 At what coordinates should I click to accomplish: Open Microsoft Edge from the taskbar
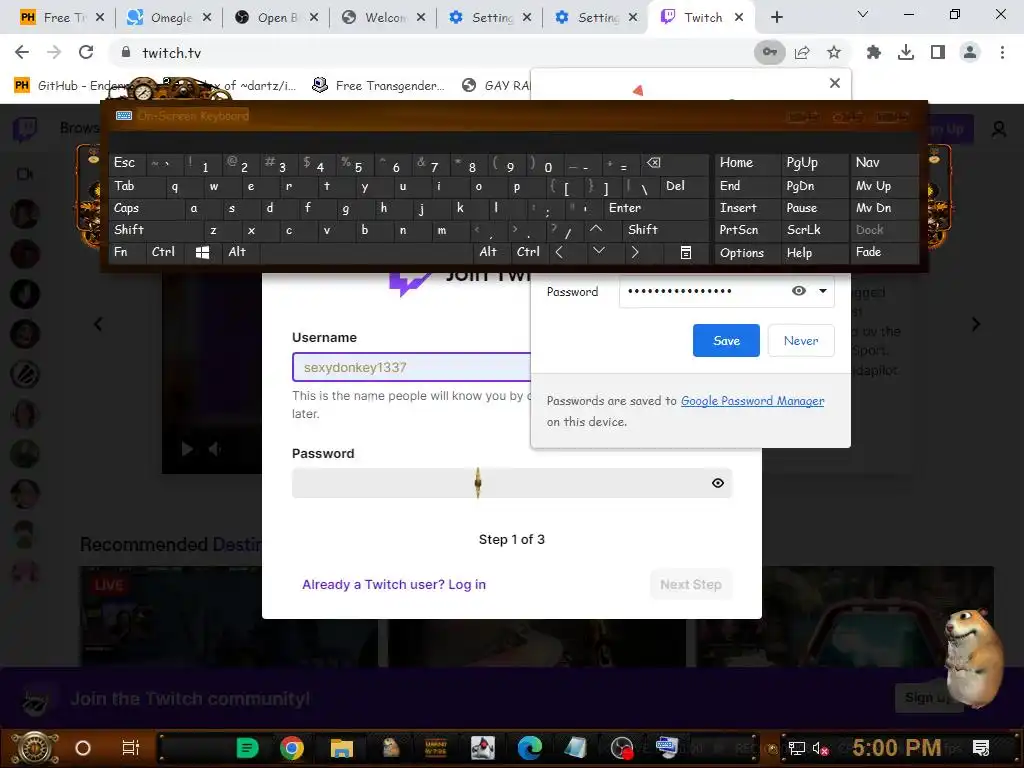pos(529,748)
